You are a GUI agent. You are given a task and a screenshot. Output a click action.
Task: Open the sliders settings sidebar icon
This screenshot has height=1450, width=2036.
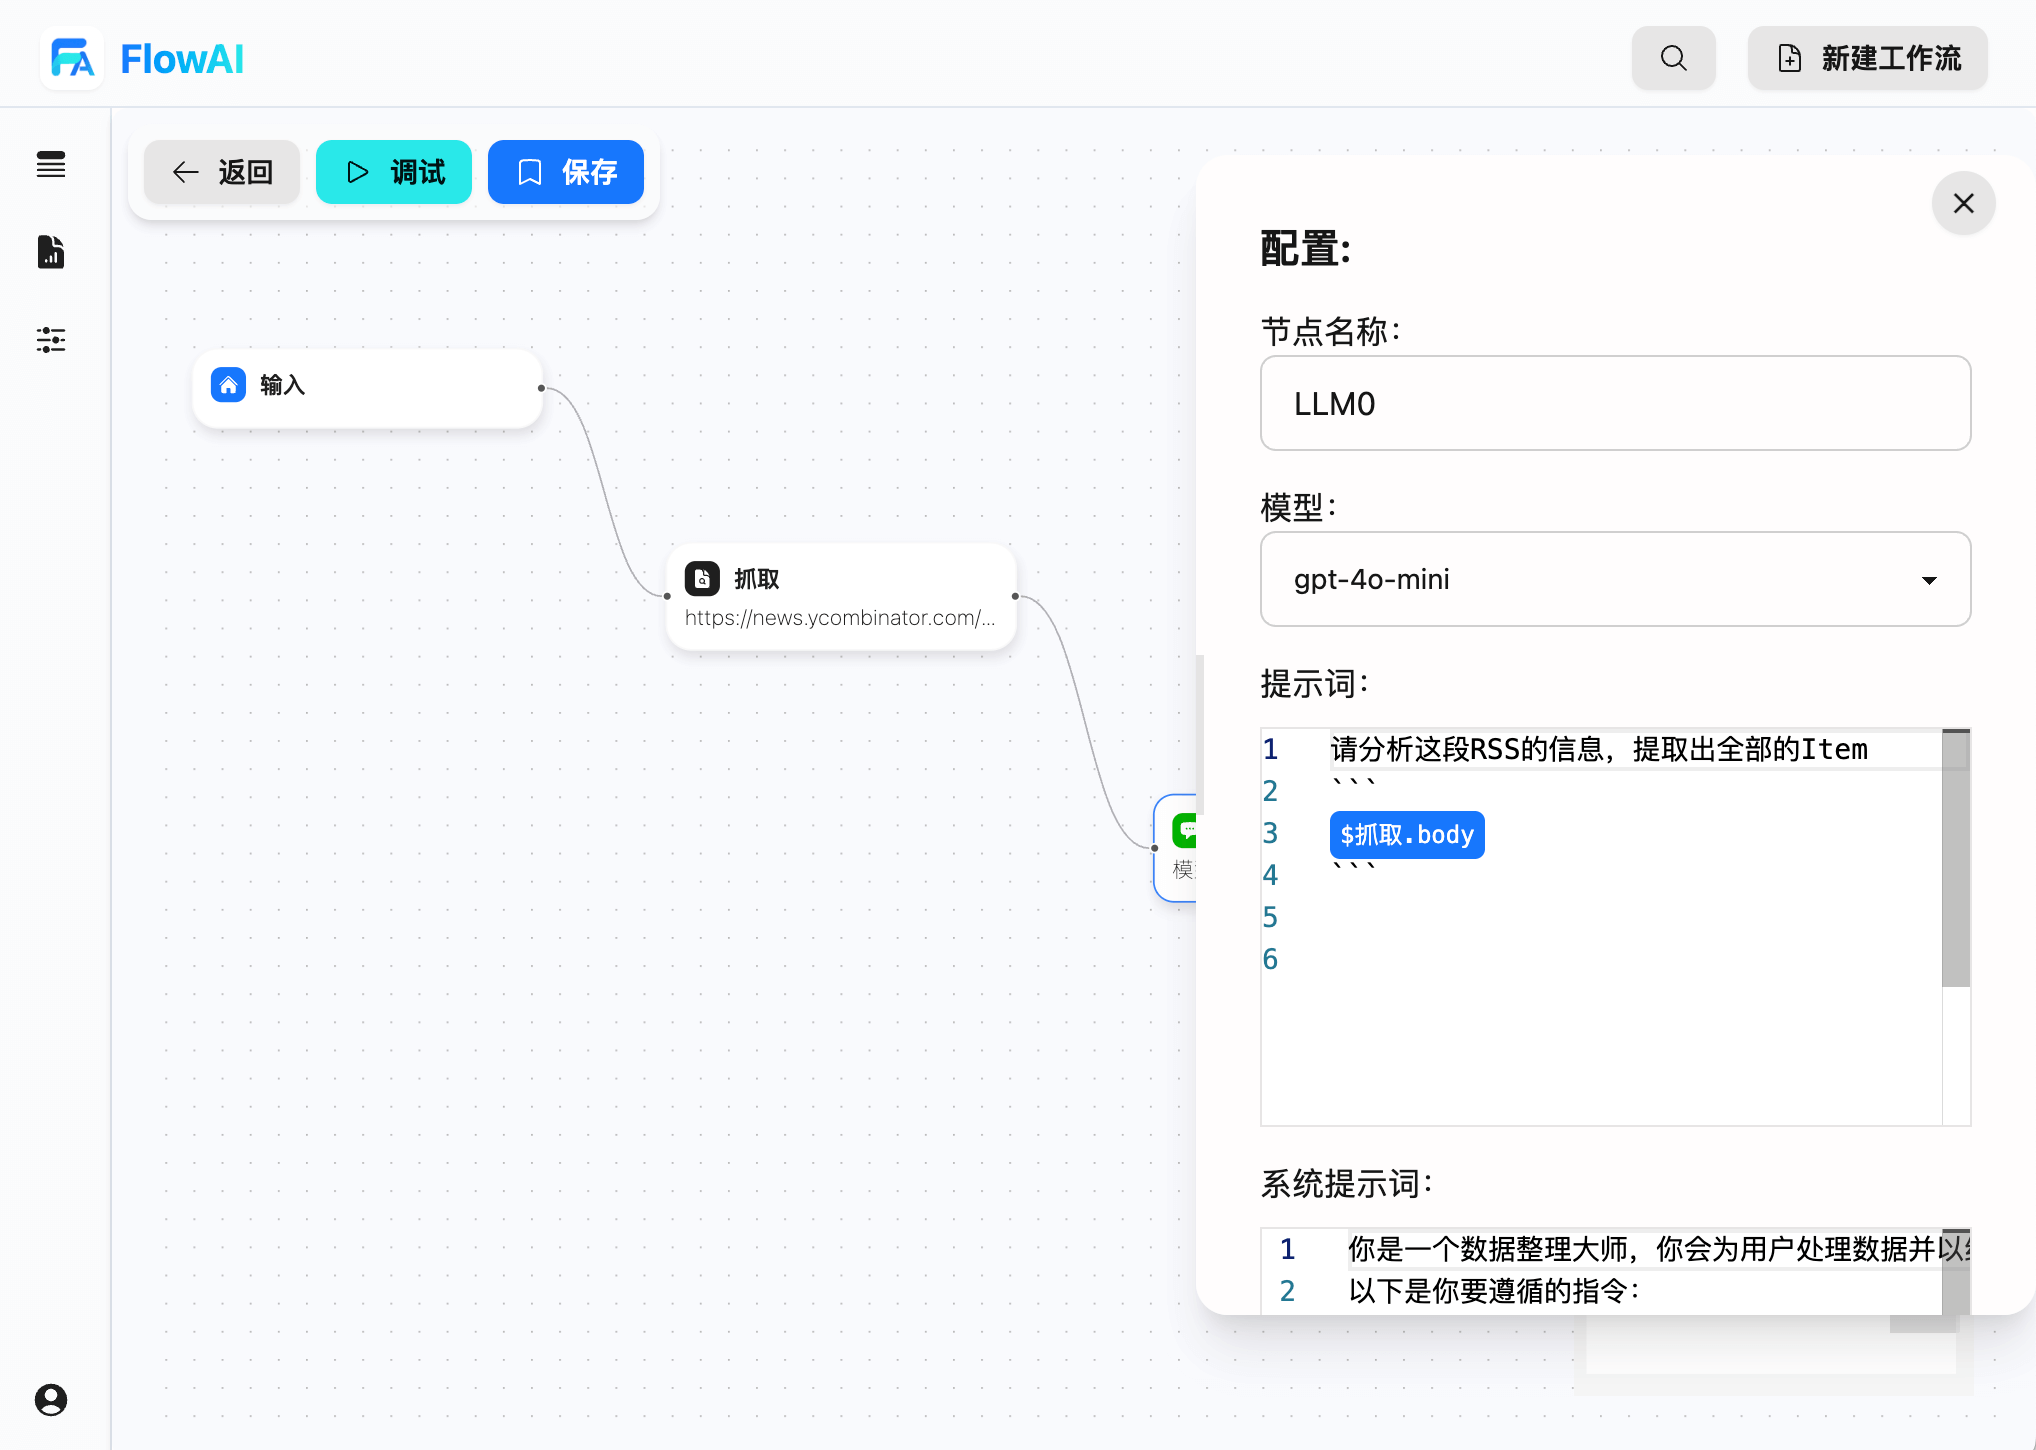(51, 340)
